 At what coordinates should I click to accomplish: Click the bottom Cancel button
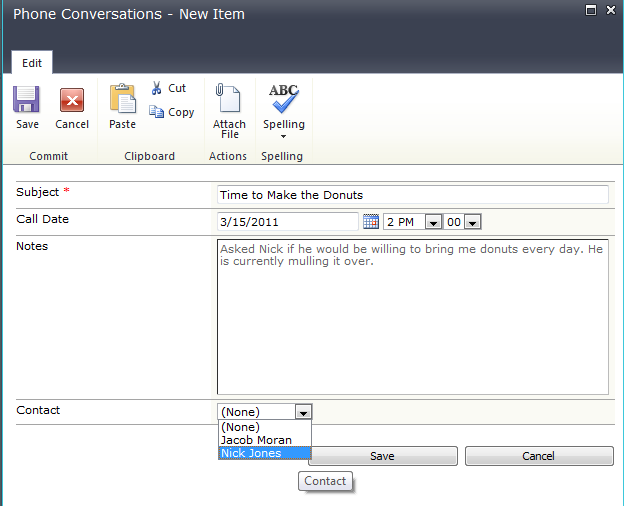539,456
